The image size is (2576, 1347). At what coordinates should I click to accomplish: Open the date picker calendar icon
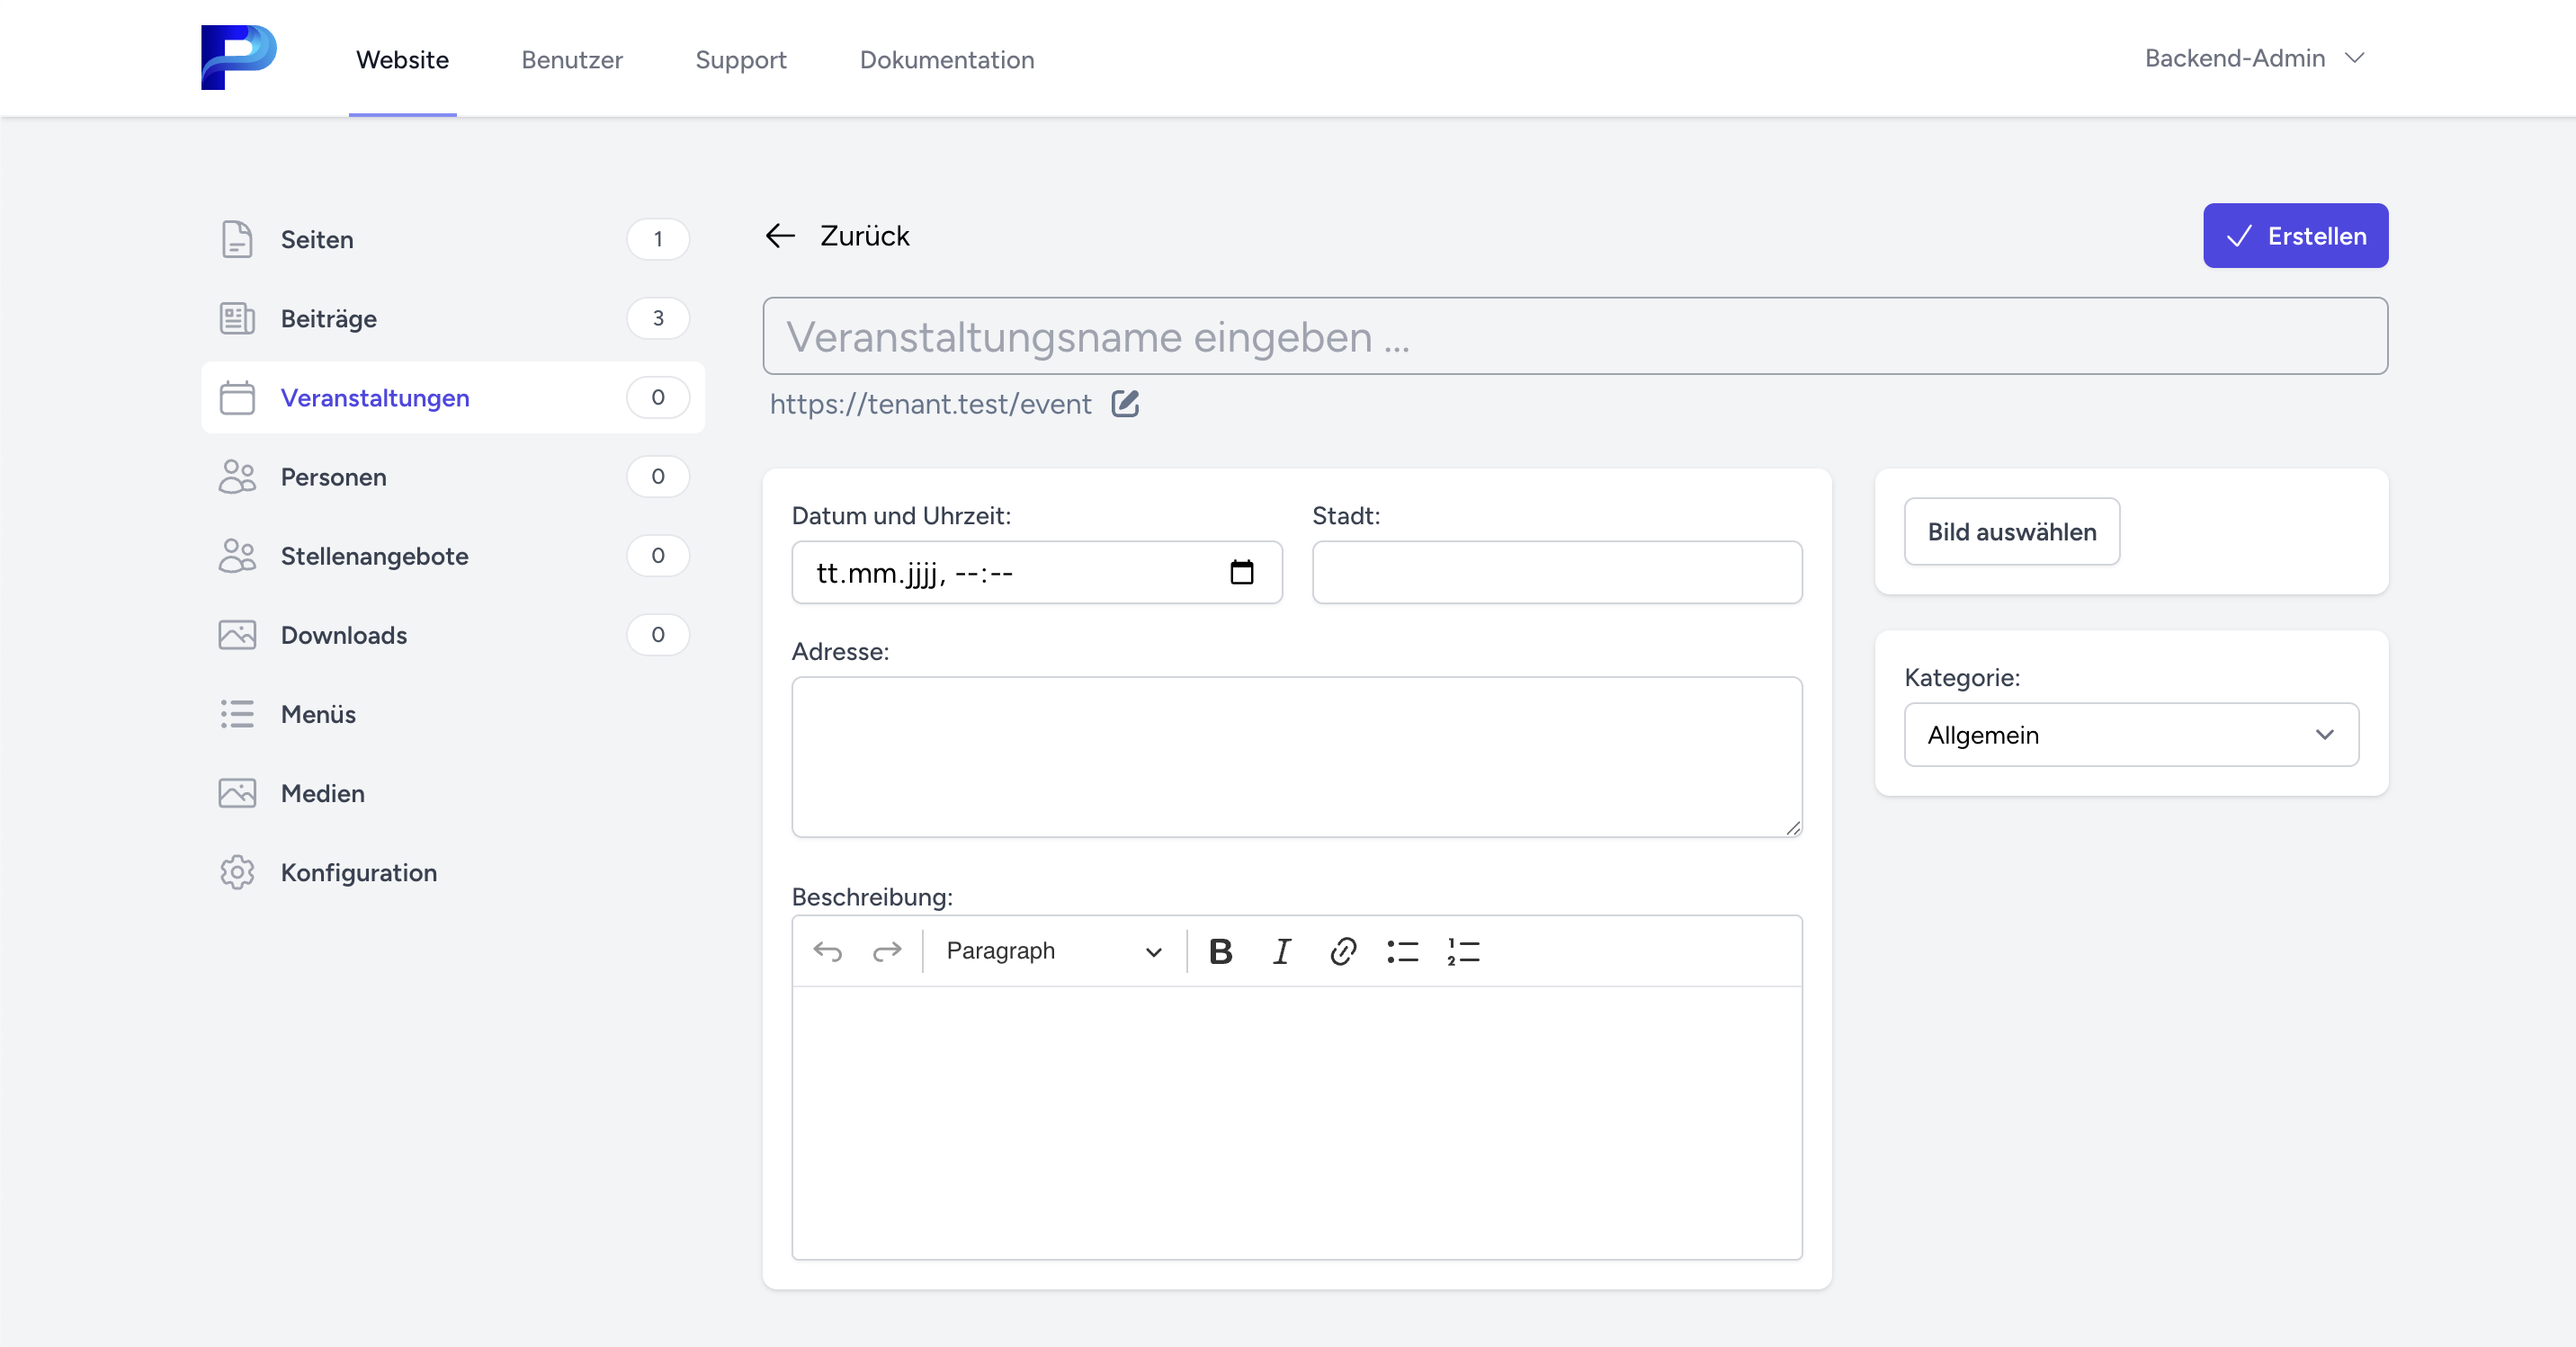[x=1241, y=572]
